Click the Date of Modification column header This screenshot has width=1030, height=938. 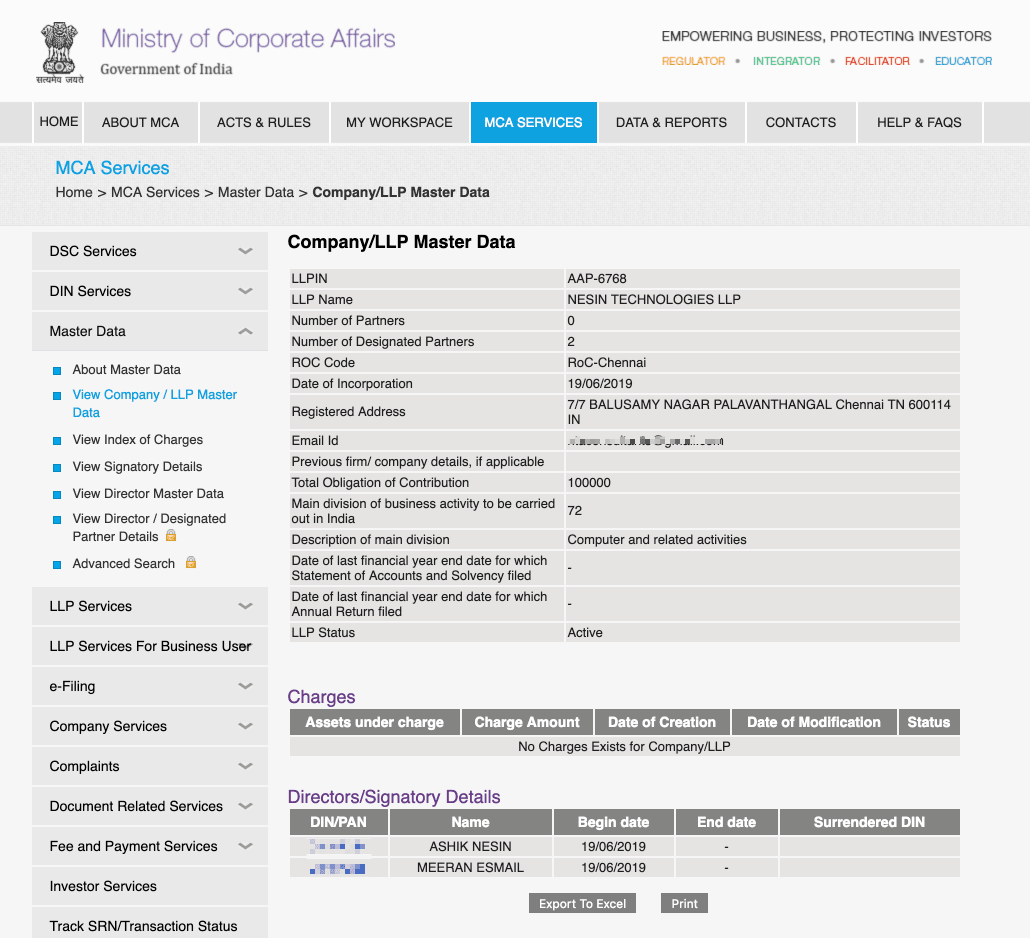click(x=814, y=722)
